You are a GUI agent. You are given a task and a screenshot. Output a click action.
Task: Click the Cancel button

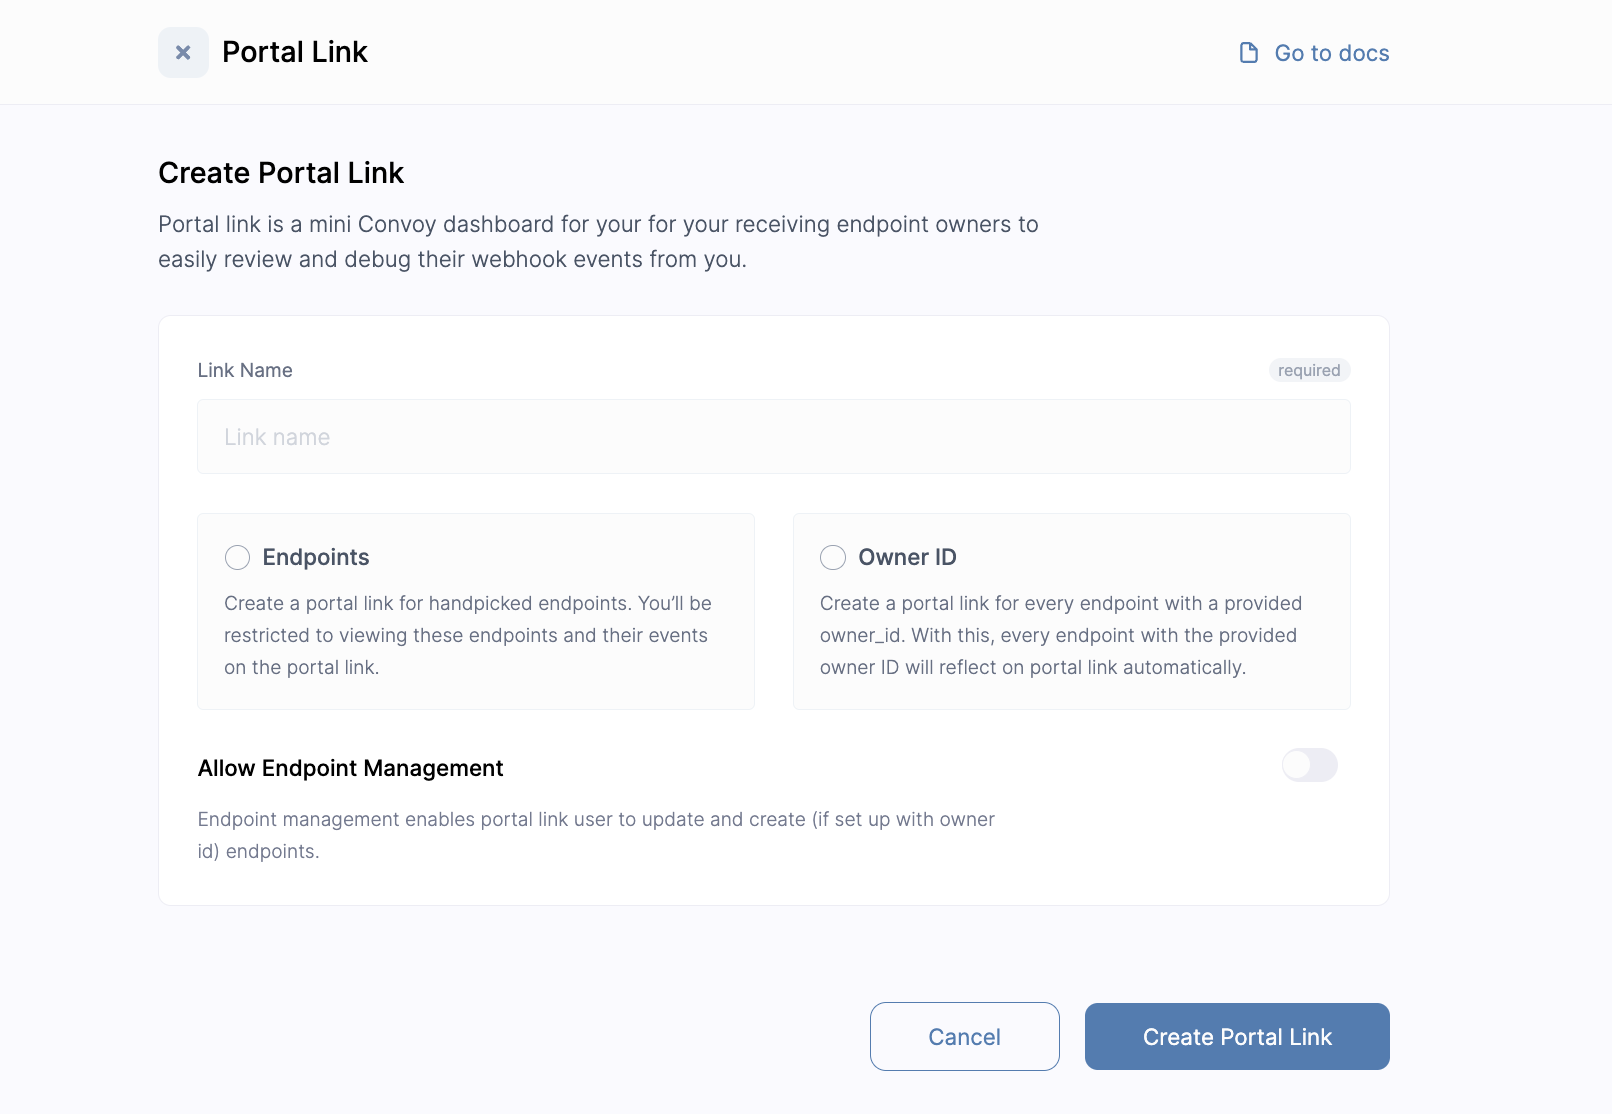pos(963,1036)
